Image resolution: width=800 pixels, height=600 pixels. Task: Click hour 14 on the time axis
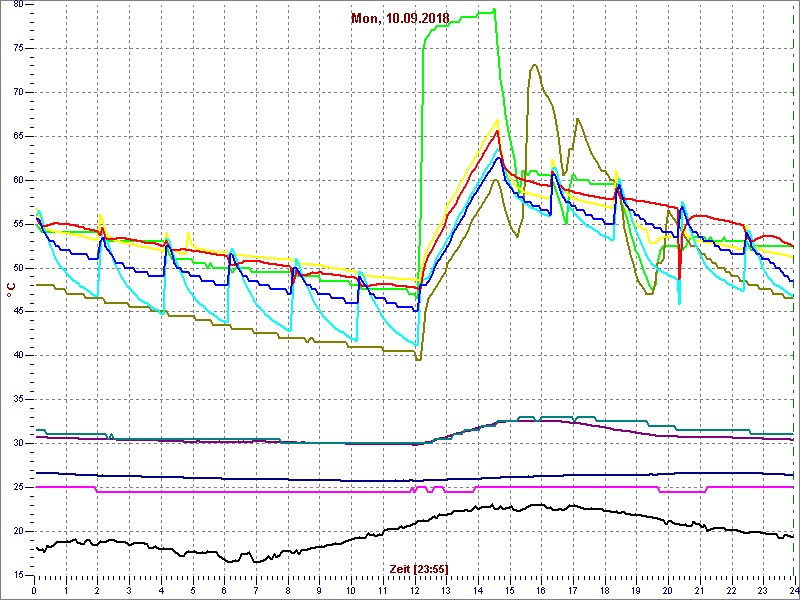click(x=479, y=590)
